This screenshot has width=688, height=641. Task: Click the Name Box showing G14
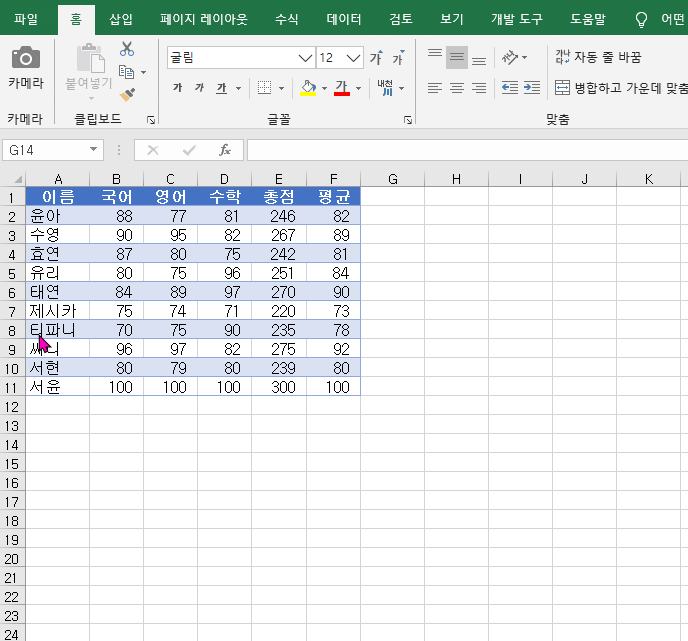pos(44,150)
